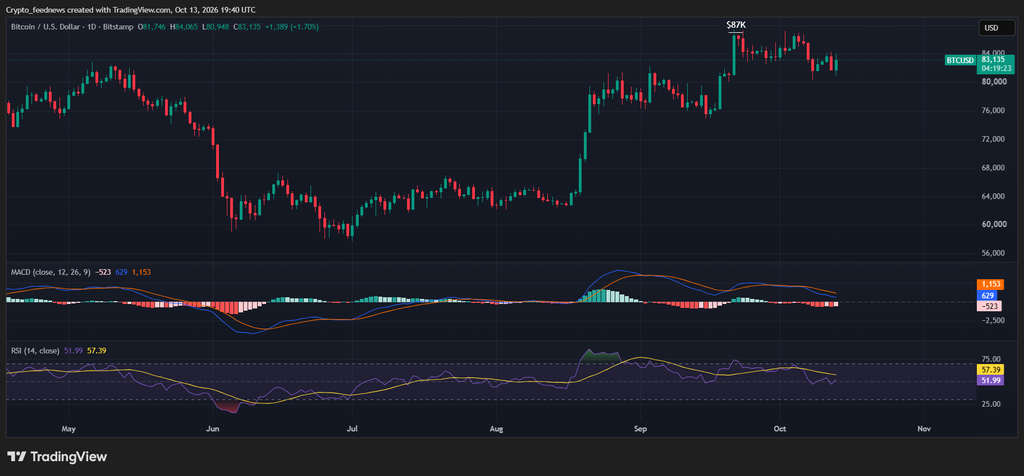Viewport: 1024px width, 476px height.
Task: Click the +1,389 (+1.70%) change value
Action: 292,27
